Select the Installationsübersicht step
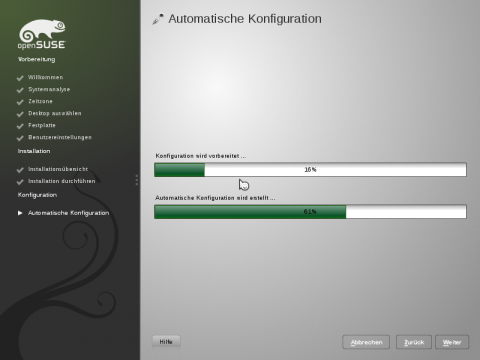480x360 pixels. [58, 169]
